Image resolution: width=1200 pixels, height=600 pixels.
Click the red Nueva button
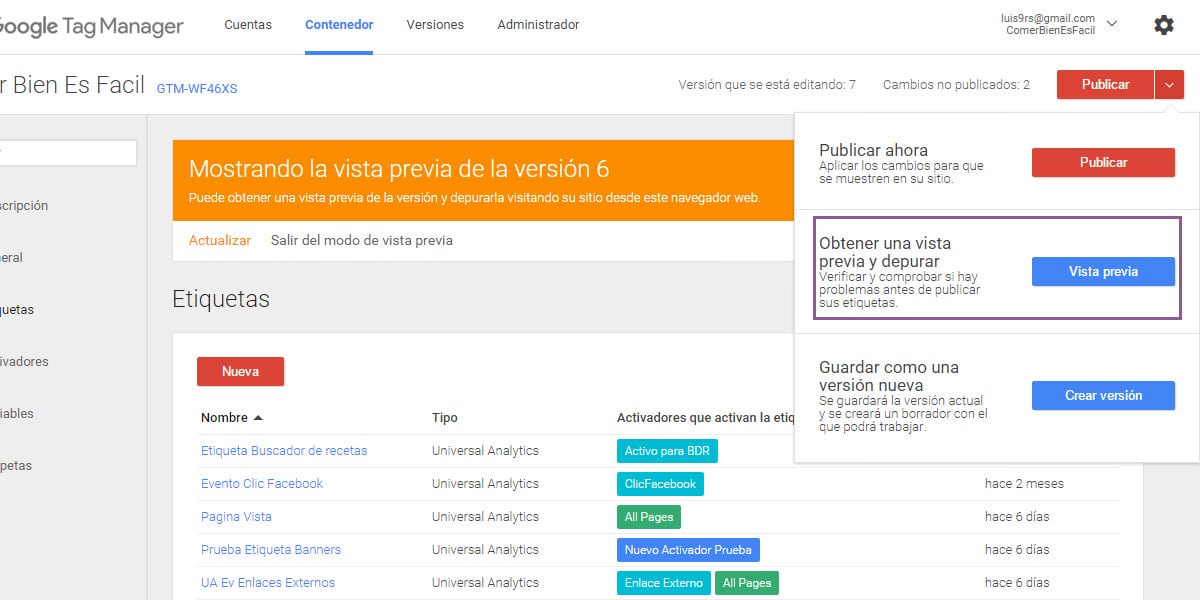pos(240,371)
